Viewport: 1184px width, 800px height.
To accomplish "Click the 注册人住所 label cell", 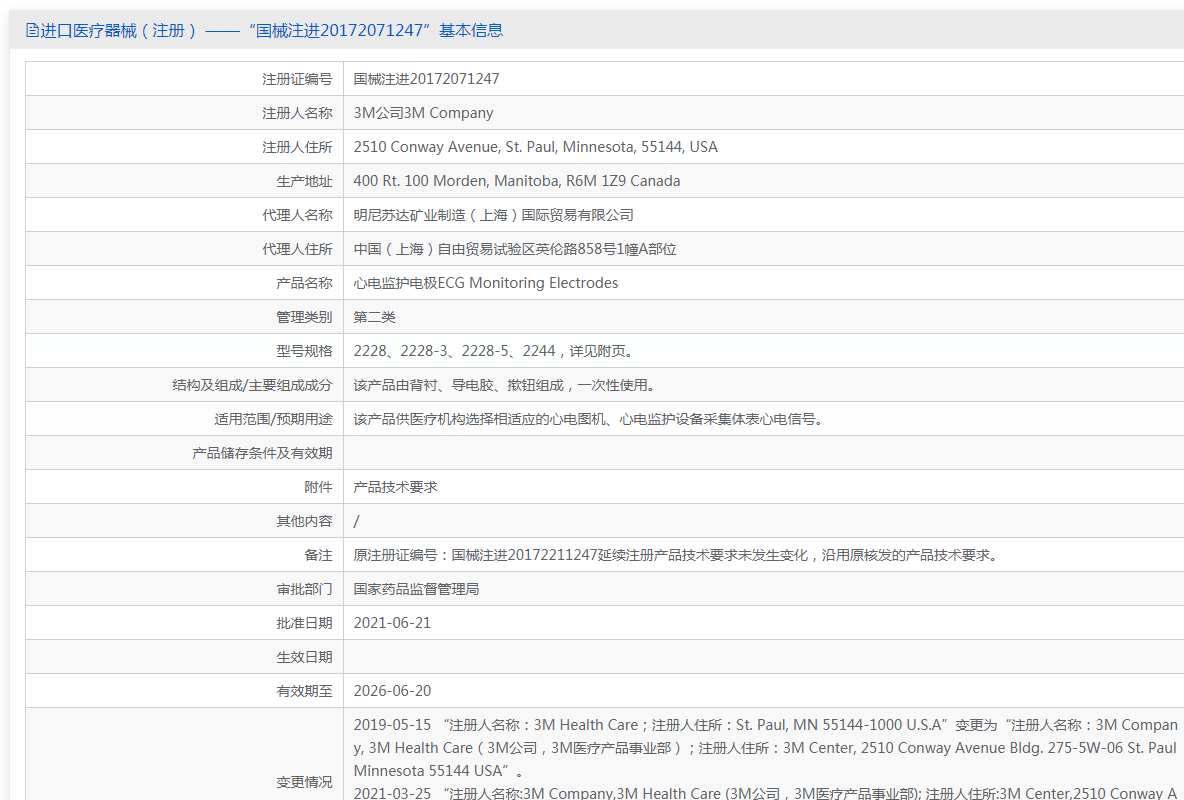I will pos(297,147).
